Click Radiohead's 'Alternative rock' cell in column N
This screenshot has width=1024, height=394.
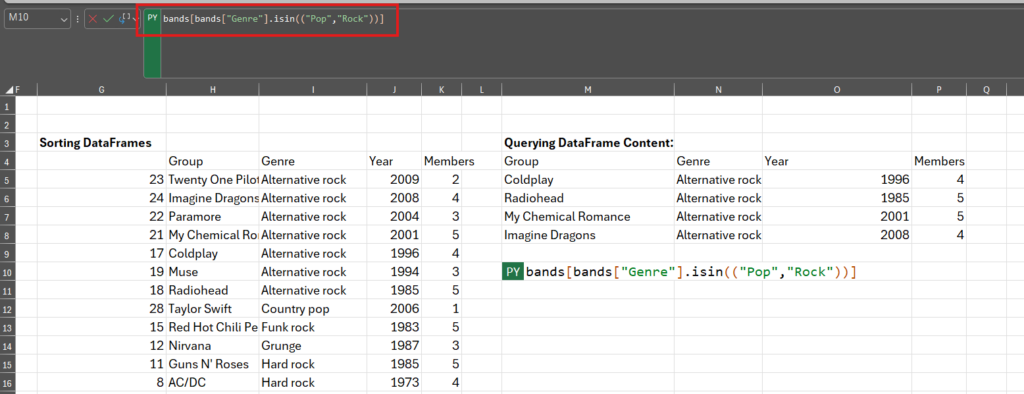tap(718, 198)
